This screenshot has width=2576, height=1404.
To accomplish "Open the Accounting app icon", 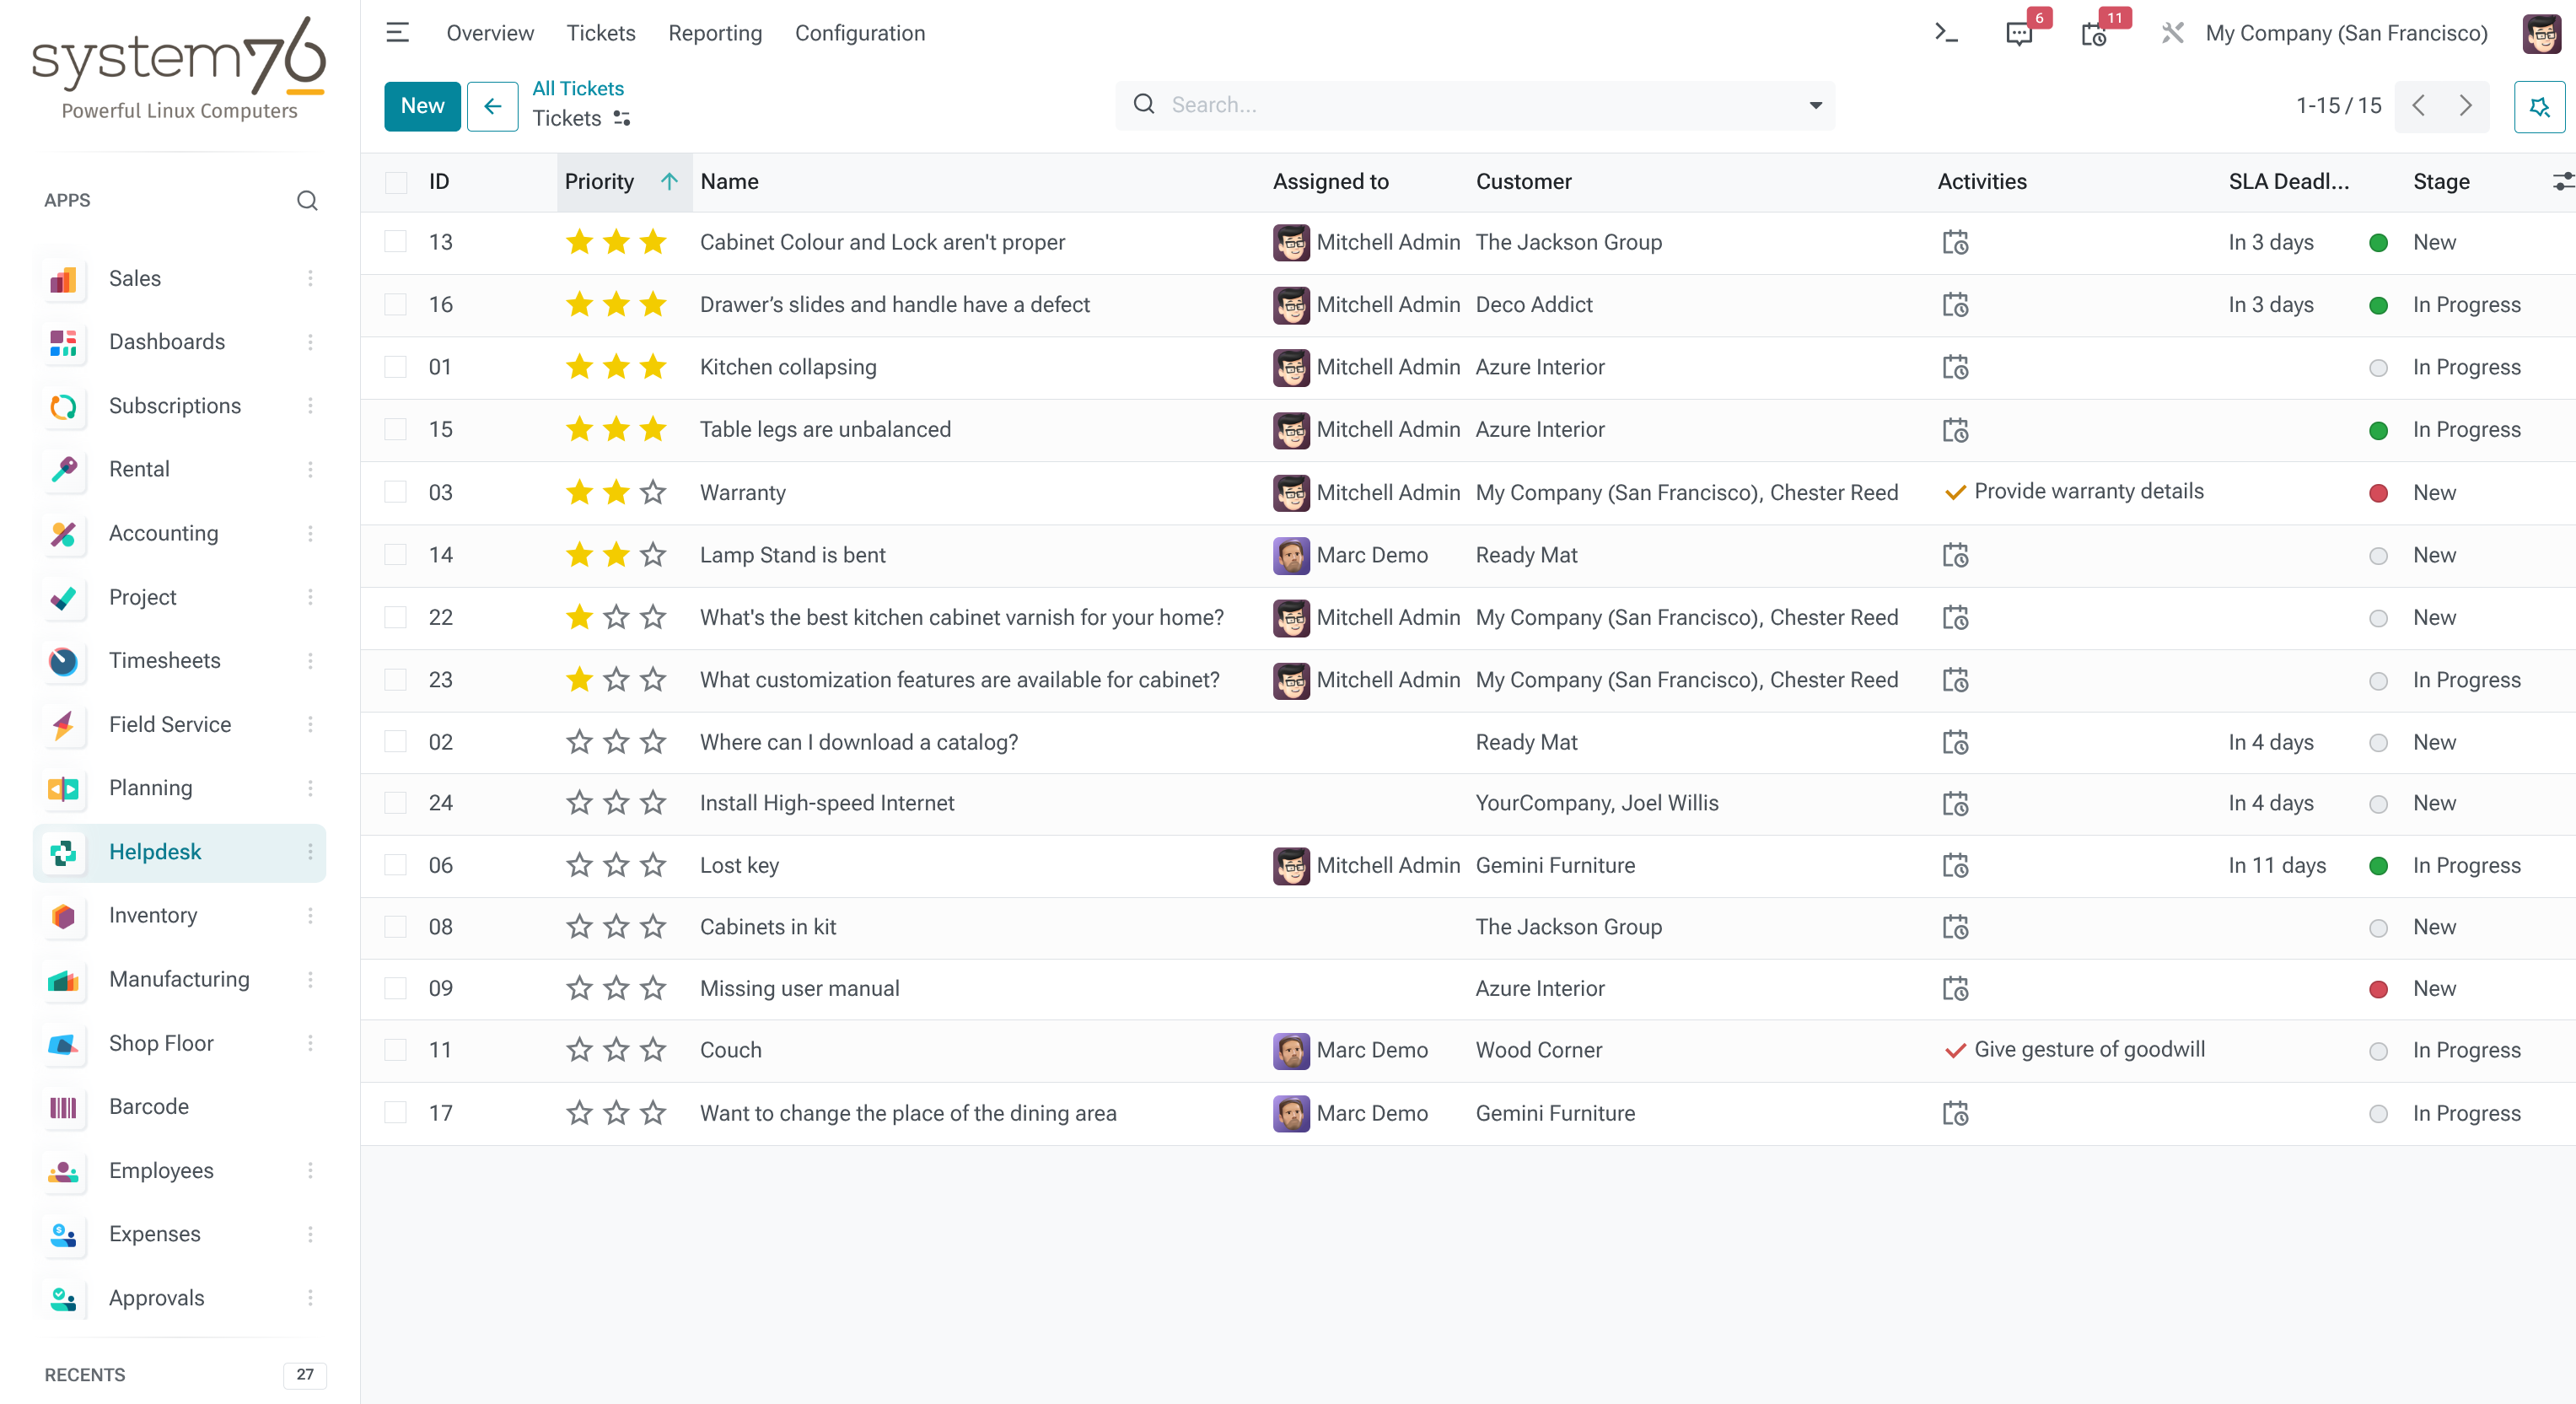I will click(63, 534).
